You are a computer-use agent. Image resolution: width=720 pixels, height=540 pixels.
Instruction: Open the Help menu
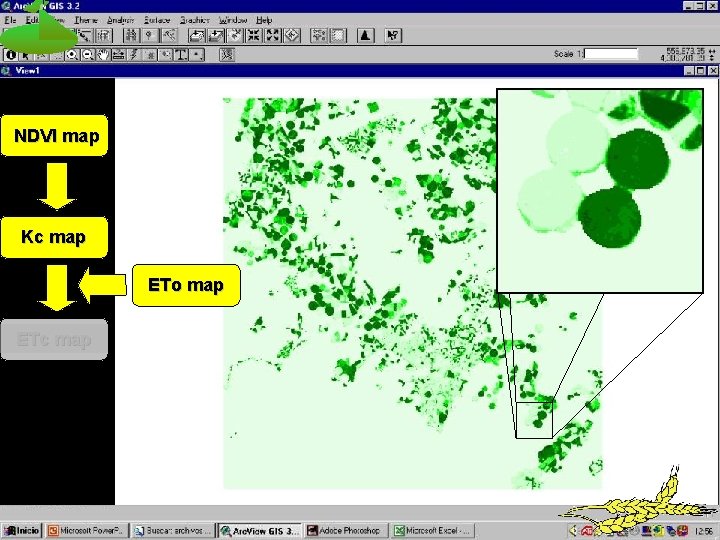point(264,20)
